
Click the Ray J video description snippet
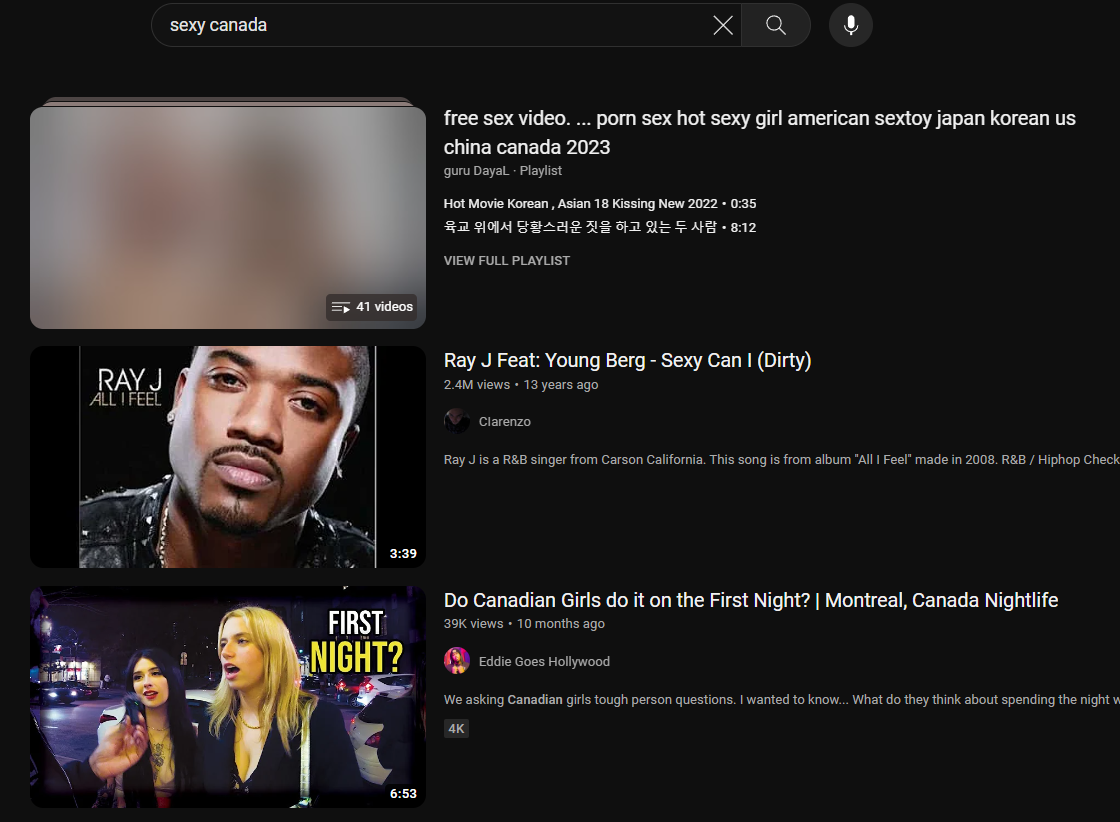tap(781, 459)
